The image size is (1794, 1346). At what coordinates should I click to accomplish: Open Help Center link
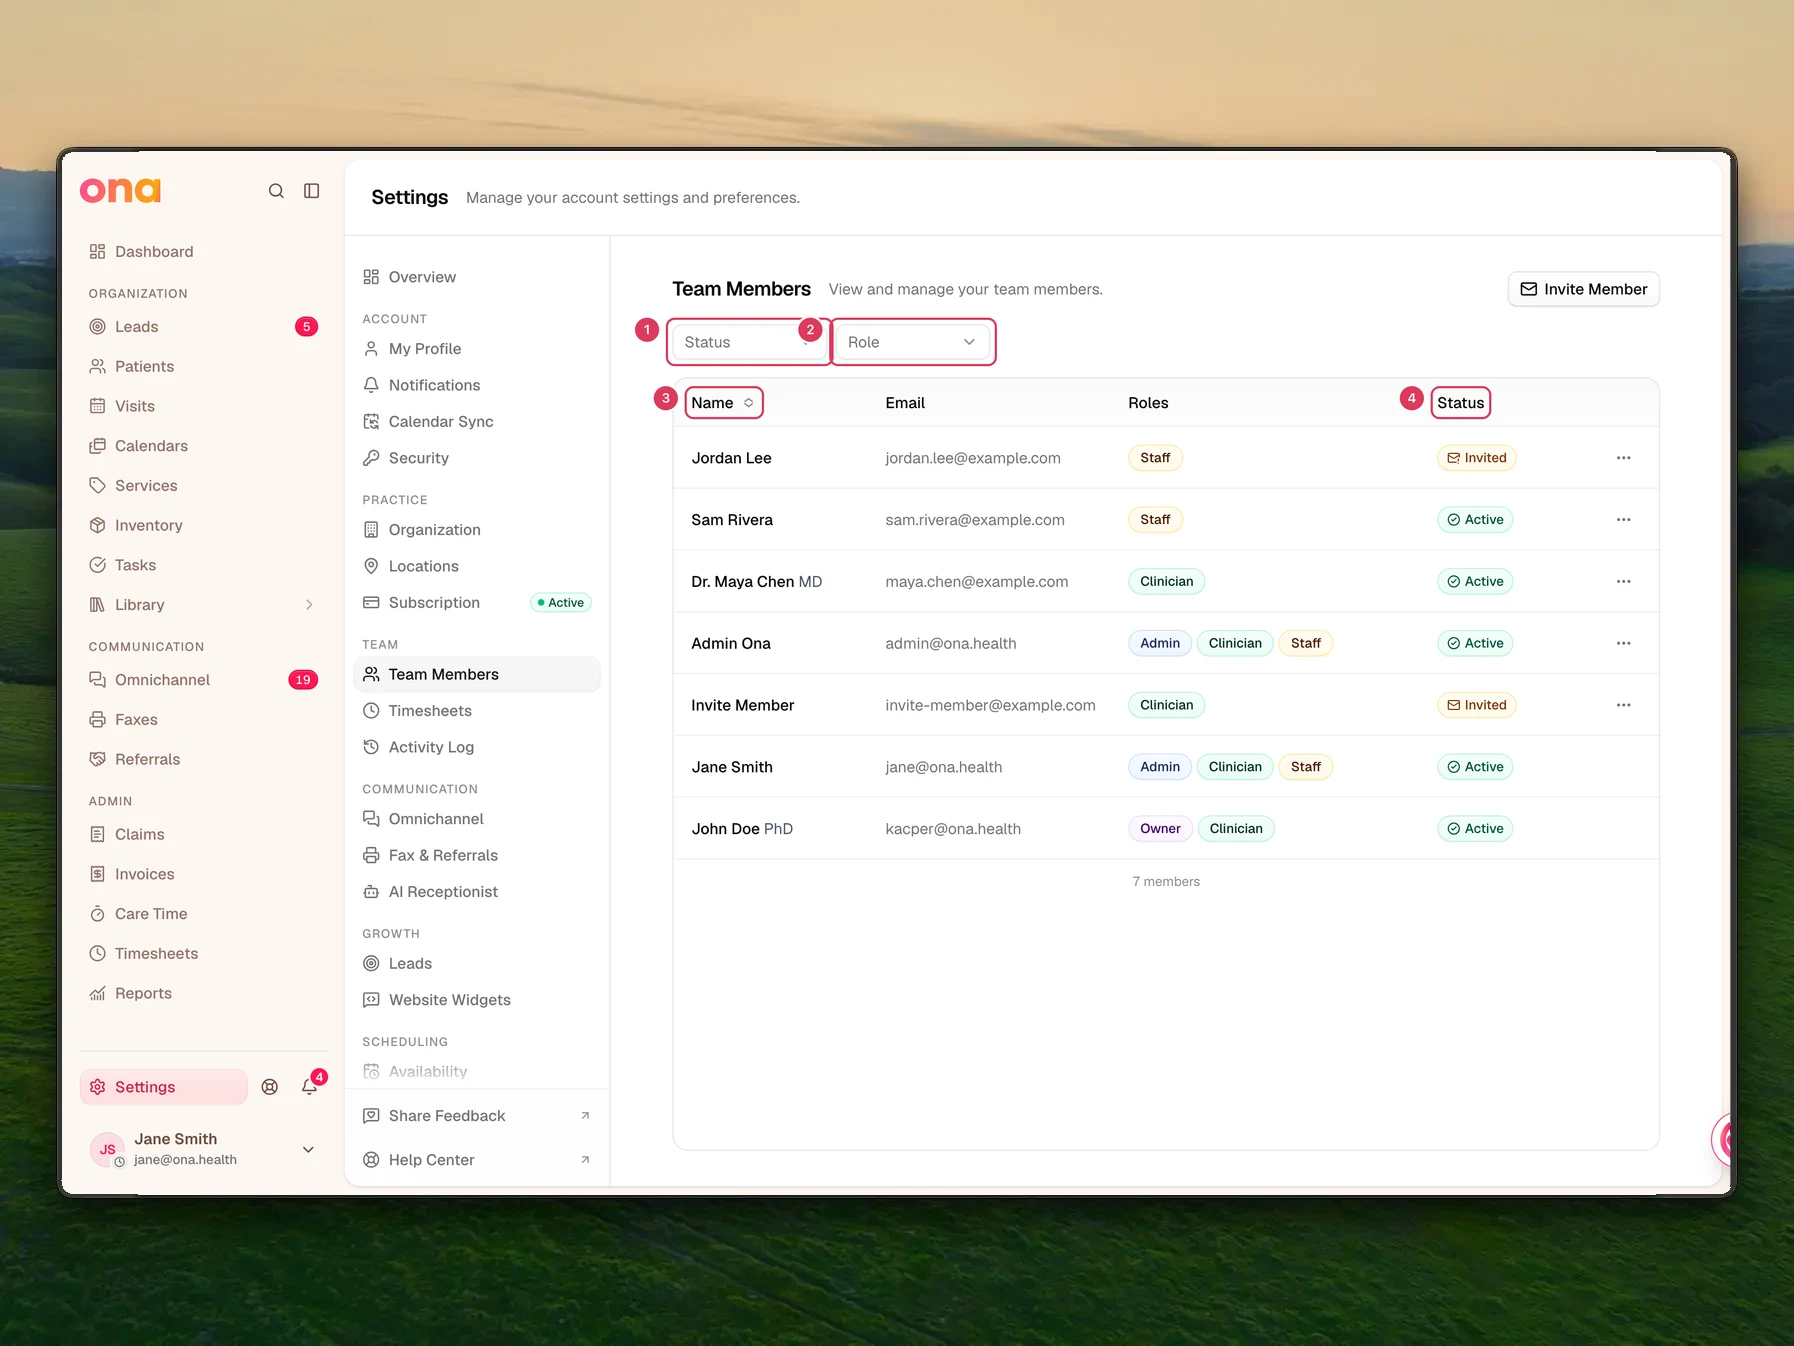click(x=431, y=1160)
